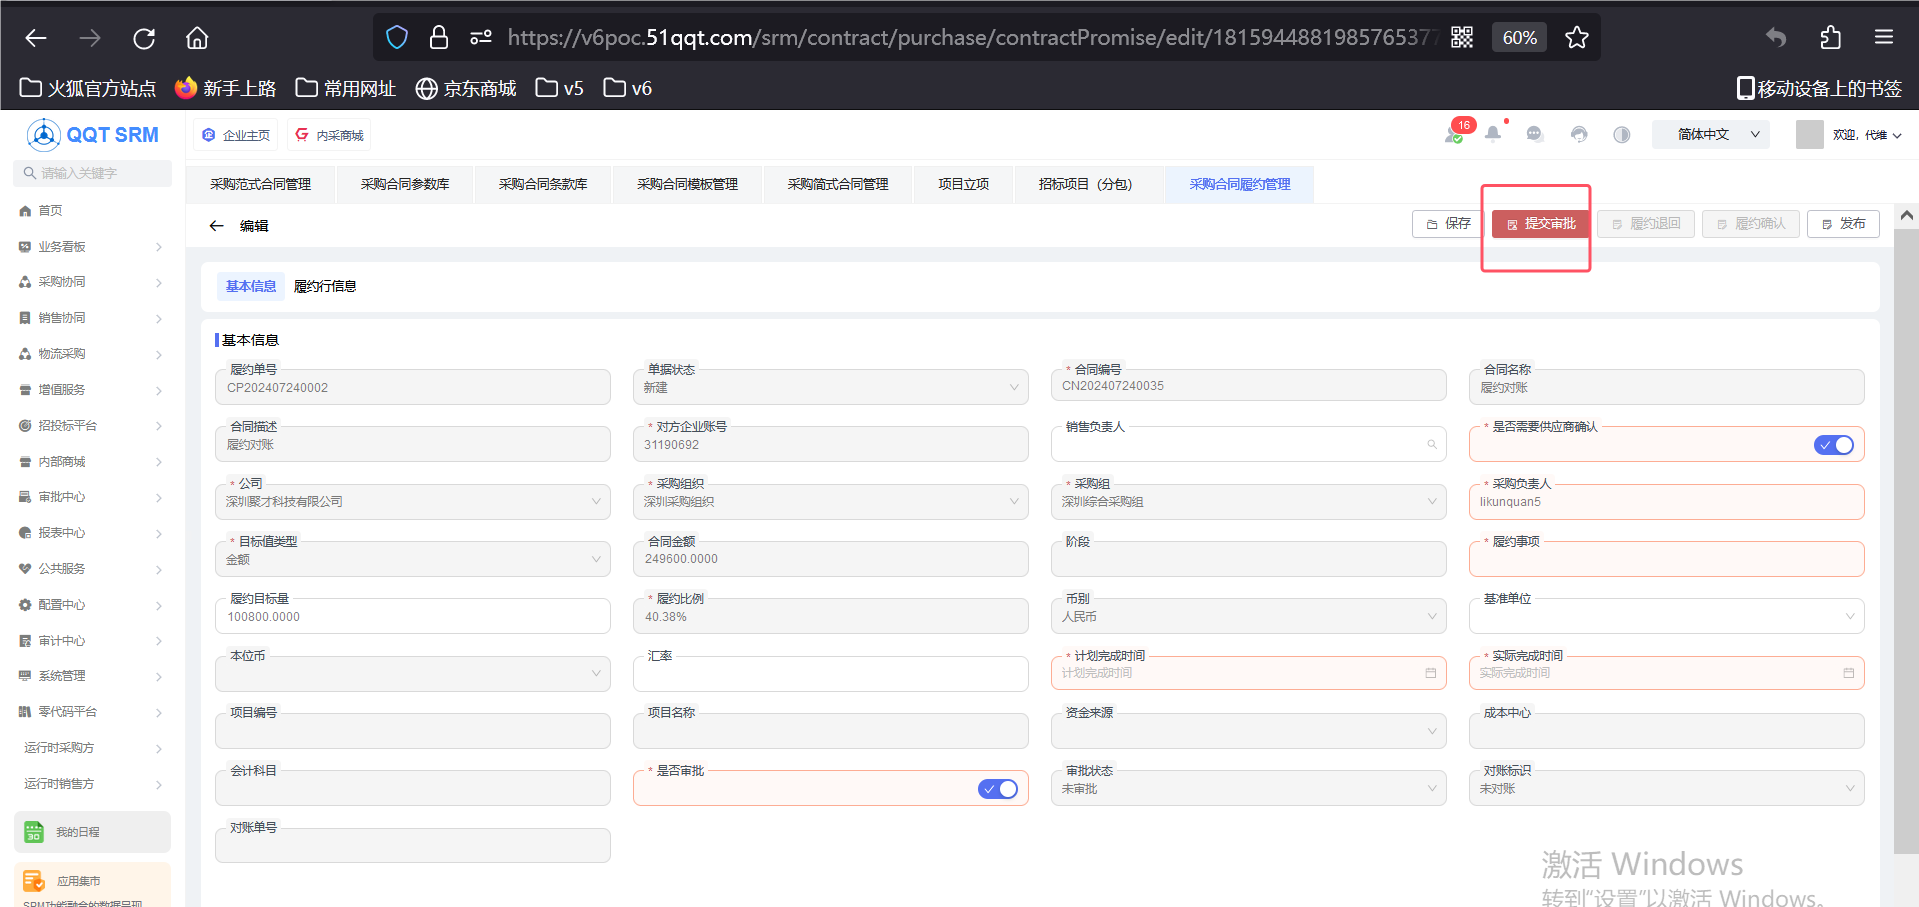Click the page scrollbar up arrow
1919x907 pixels.
(1906, 215)
